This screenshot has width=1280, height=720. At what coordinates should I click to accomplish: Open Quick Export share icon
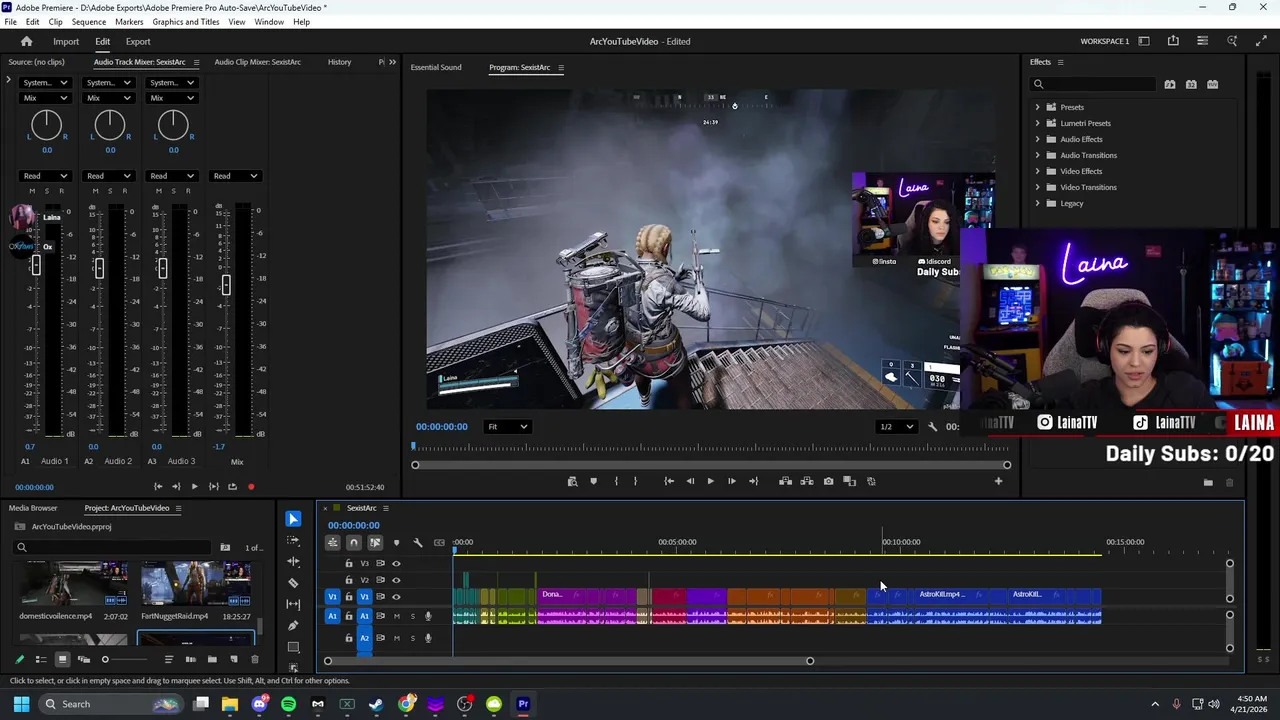click(x=1173, y=42)
